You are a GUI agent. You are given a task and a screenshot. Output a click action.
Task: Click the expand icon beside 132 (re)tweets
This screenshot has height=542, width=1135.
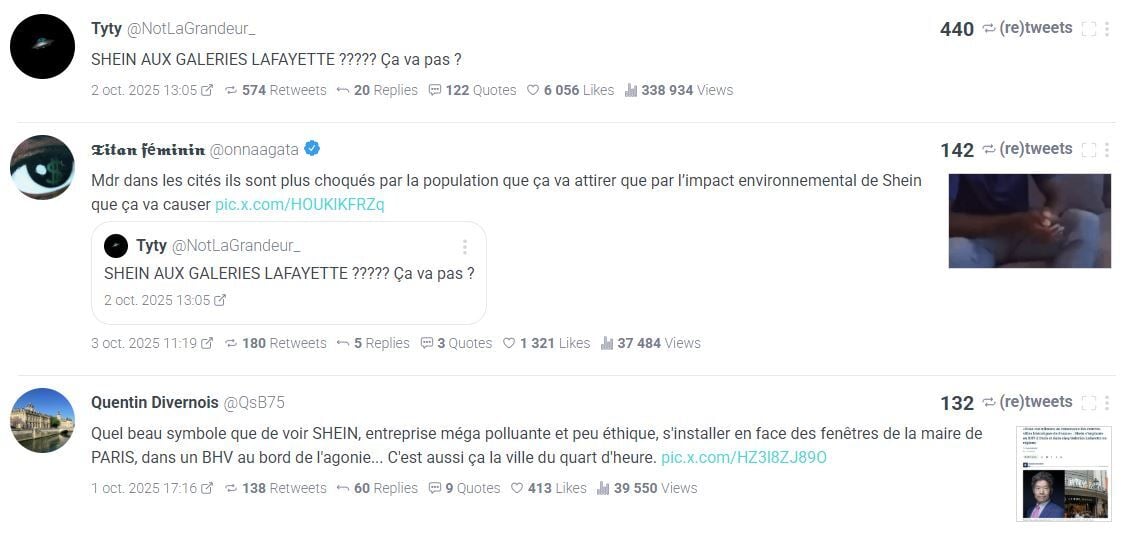point(1089,402)
